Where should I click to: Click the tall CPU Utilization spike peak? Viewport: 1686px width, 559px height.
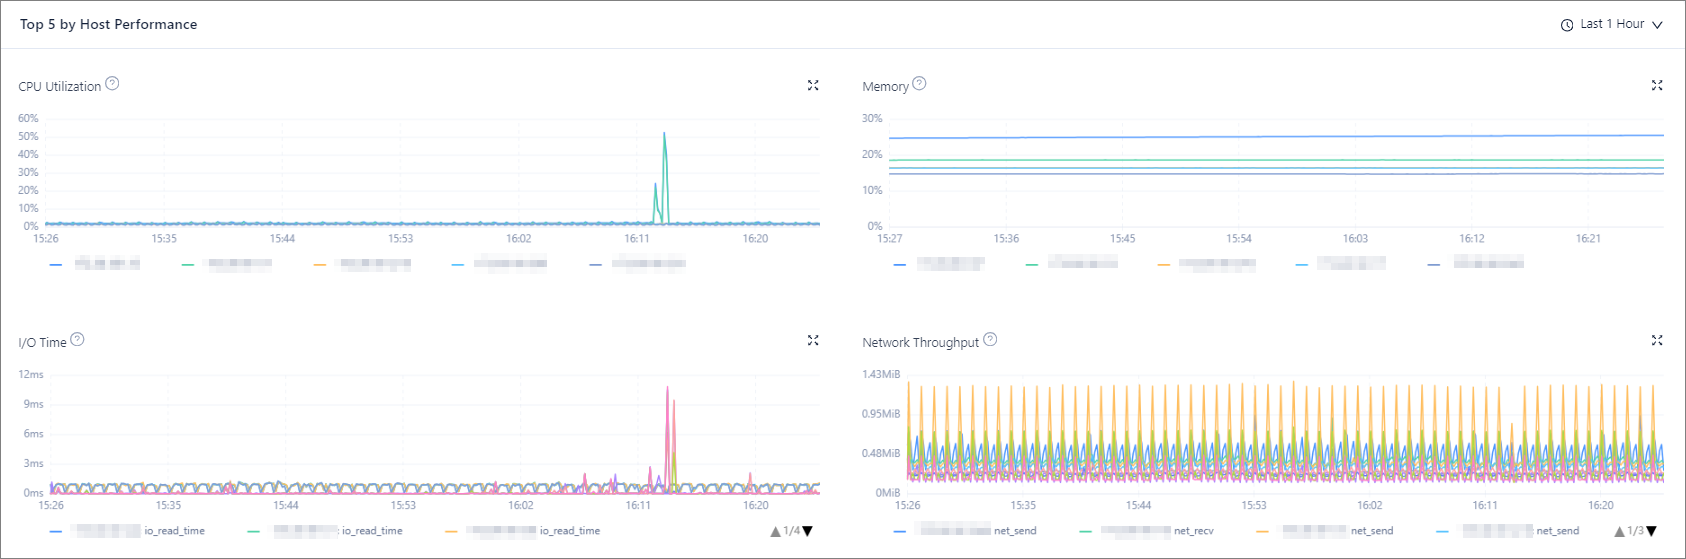coord(664,133)
